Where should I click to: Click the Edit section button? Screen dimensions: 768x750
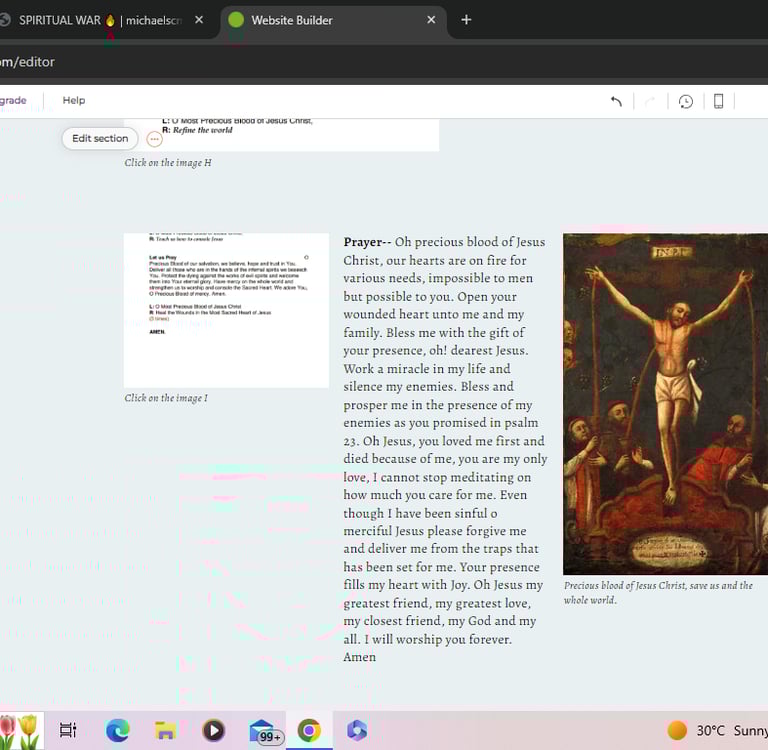pos(100,139)
